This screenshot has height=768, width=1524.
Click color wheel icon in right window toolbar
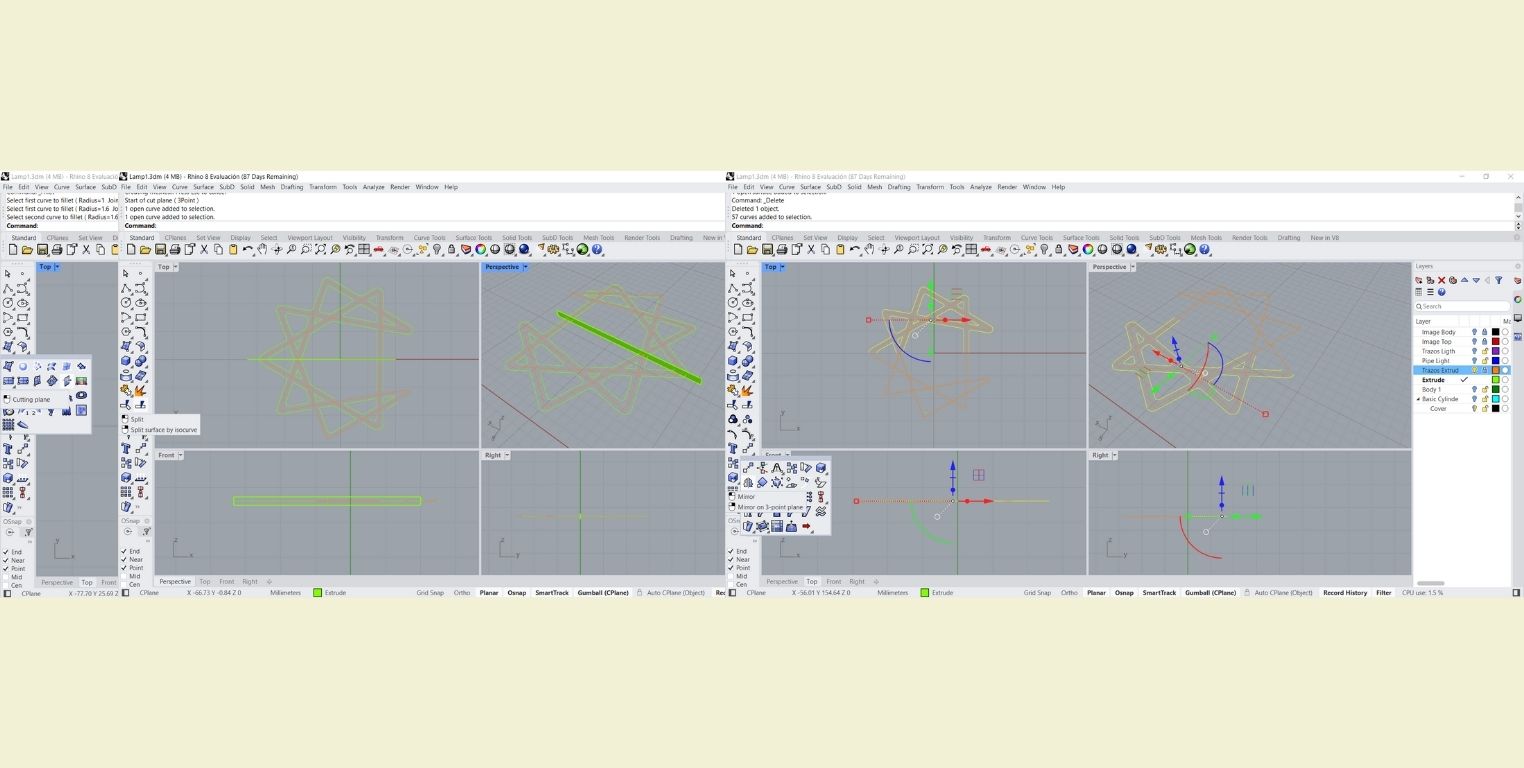coord(1088,250)
